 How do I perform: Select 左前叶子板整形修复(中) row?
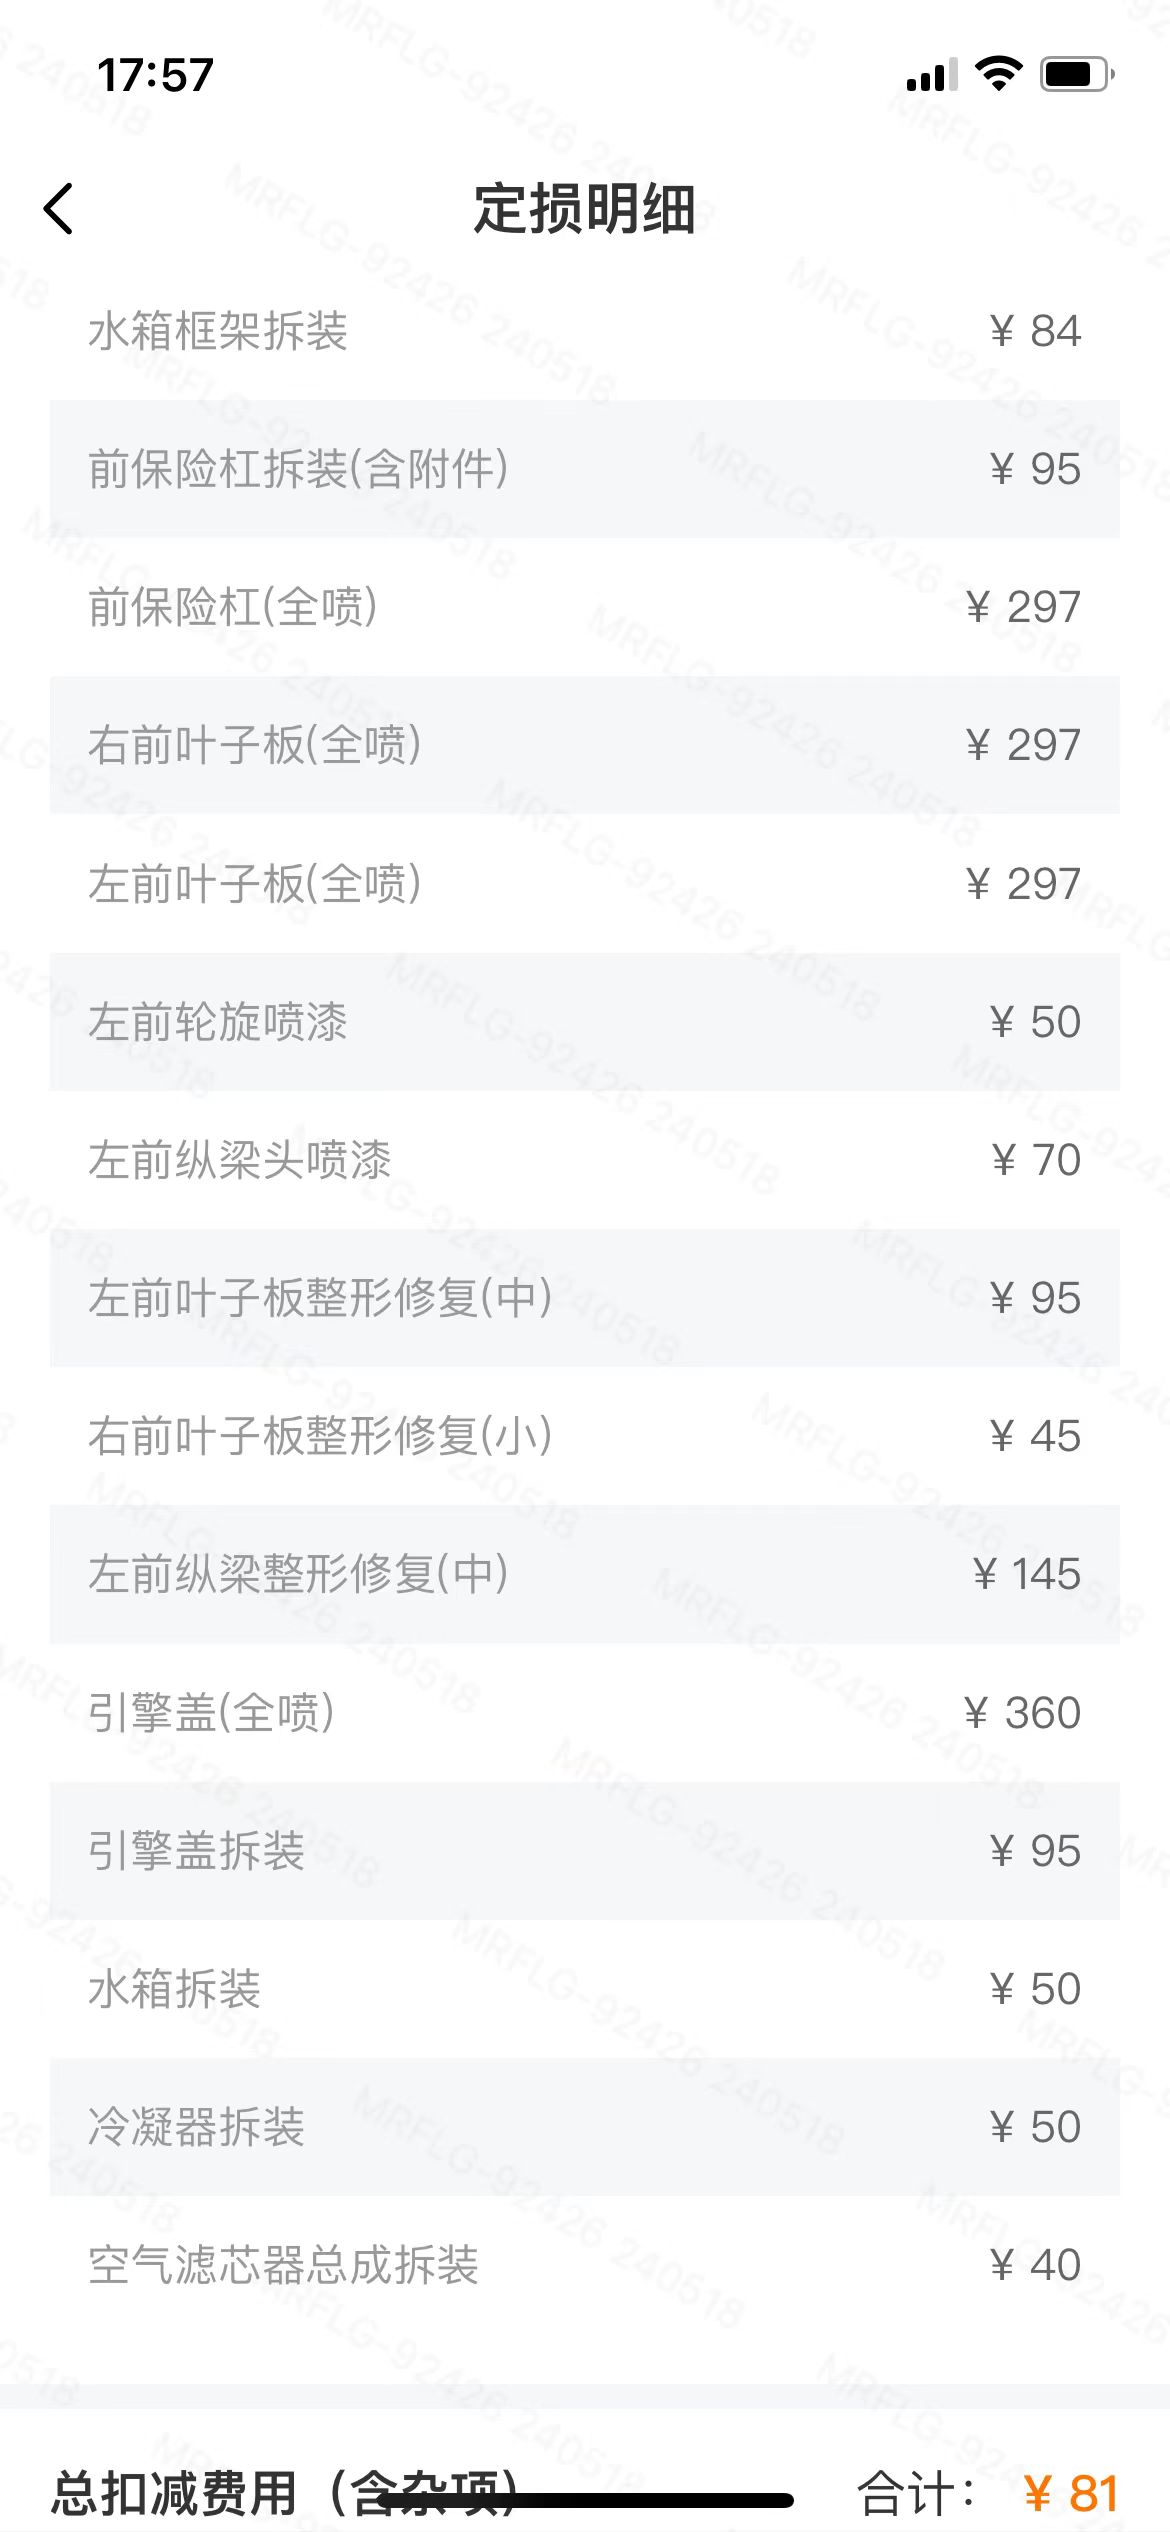click(584, 1298)
